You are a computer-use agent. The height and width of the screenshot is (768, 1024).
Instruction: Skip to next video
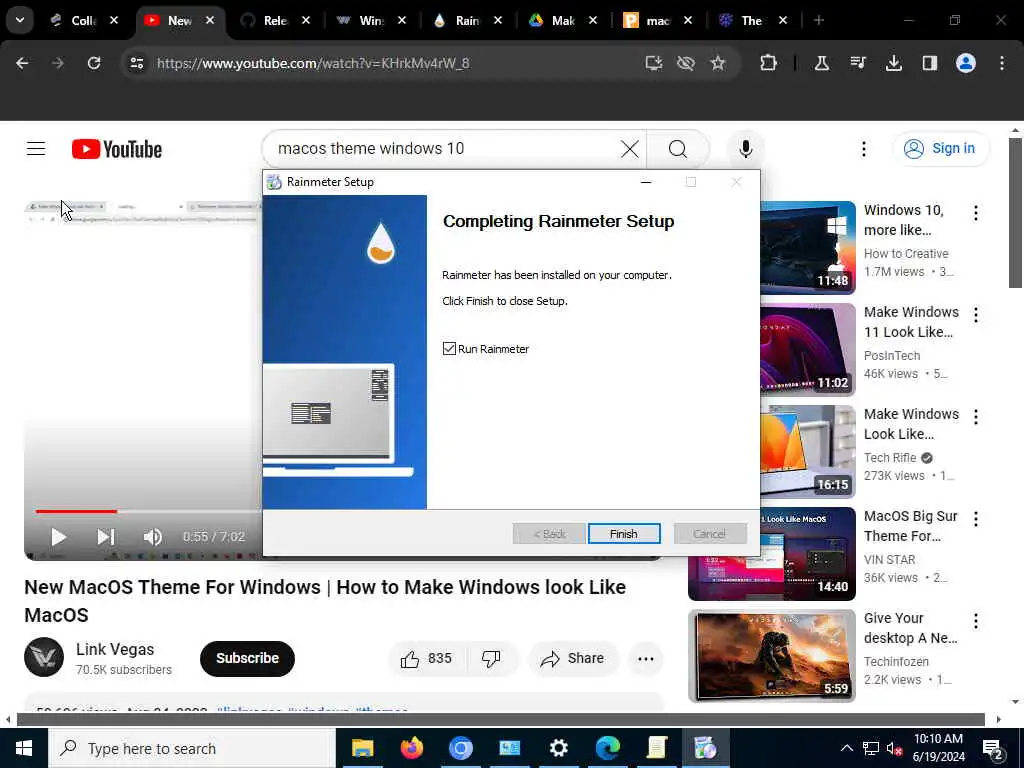(106, 537)
